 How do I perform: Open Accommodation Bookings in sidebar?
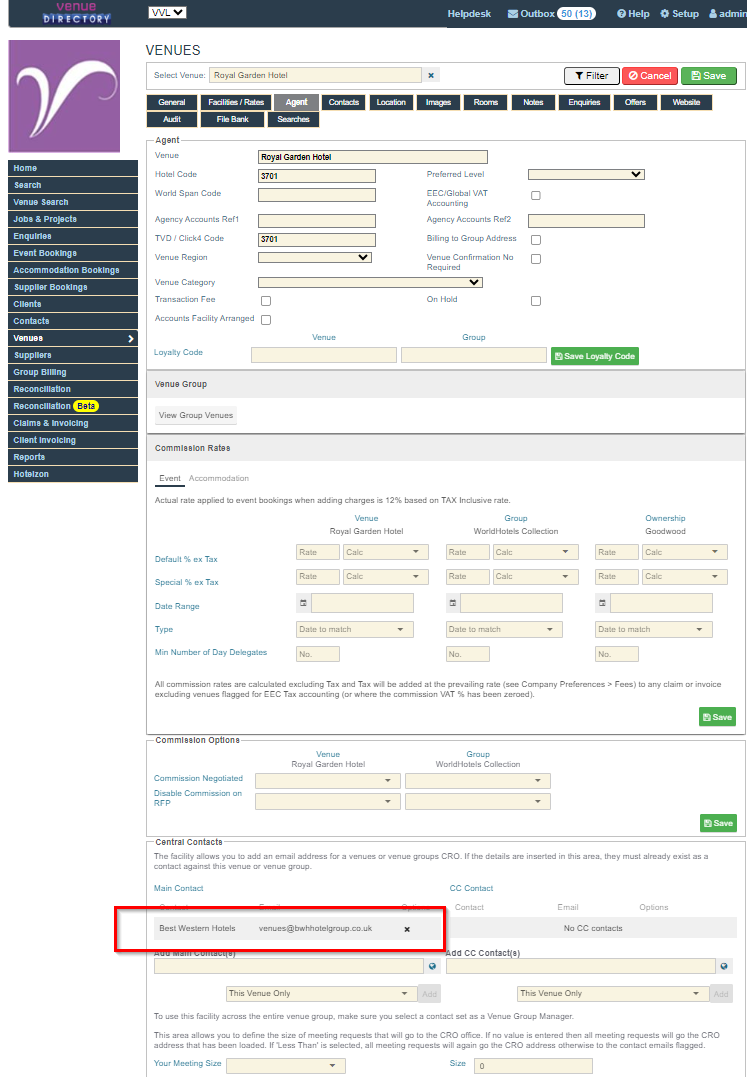[x=73, y=270]
